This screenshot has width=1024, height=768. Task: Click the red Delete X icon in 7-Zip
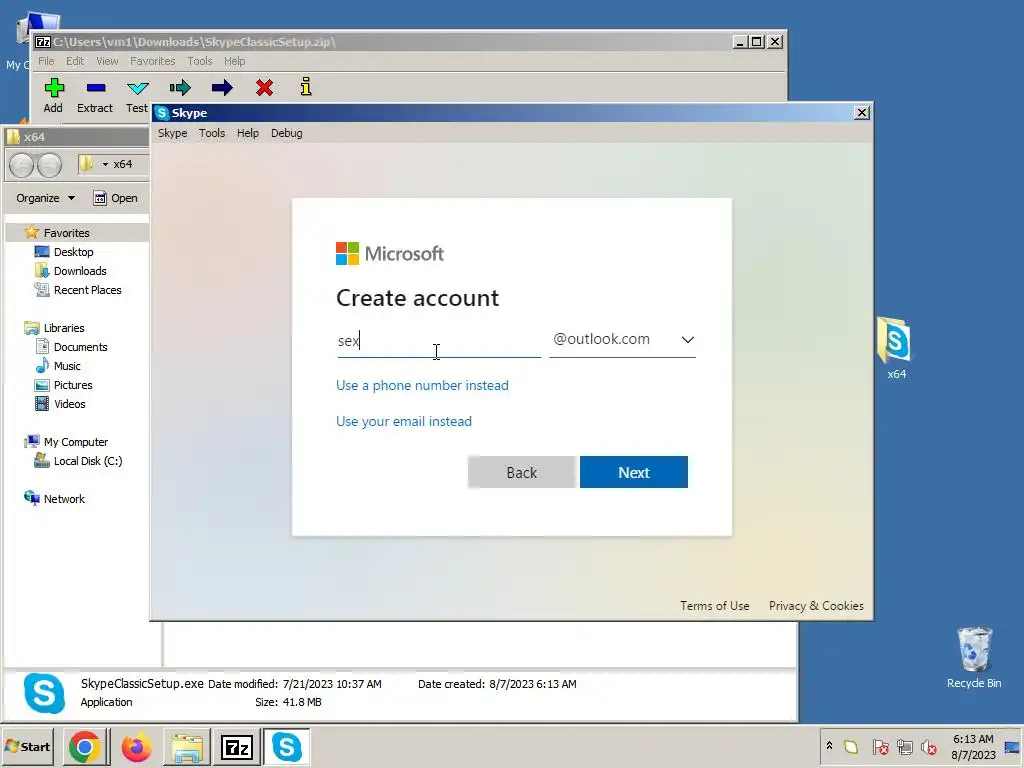pos(264,88)
